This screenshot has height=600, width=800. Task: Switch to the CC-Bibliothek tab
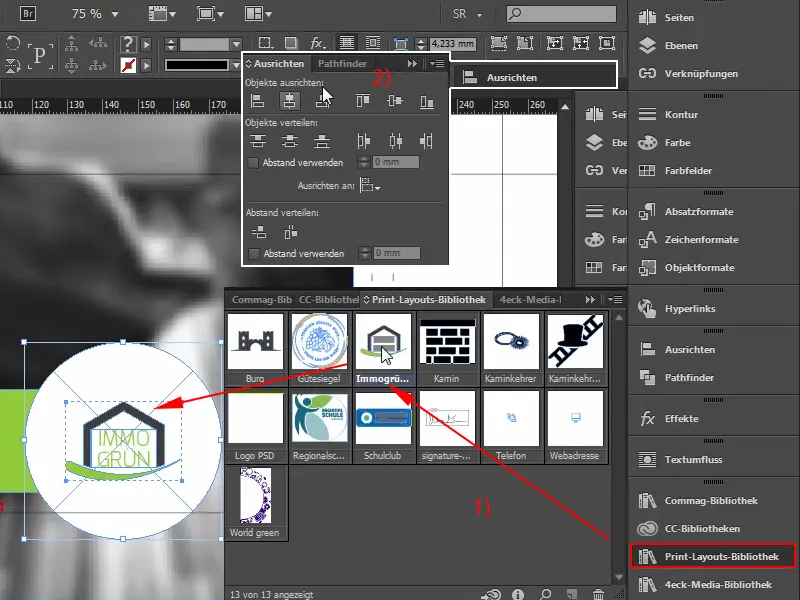pyautogui.click(x=329, y=300)
